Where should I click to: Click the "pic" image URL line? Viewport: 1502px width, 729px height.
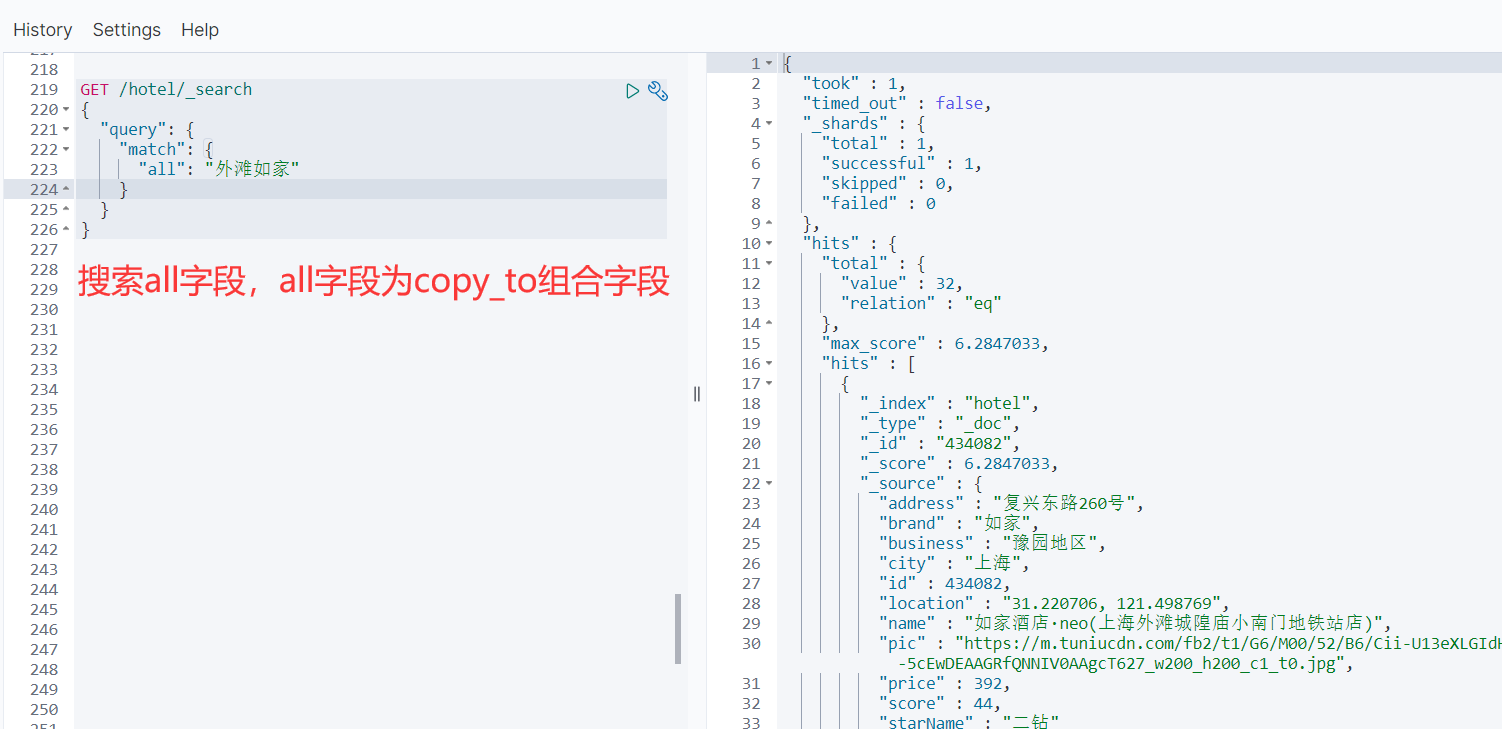pos(1190,654)
